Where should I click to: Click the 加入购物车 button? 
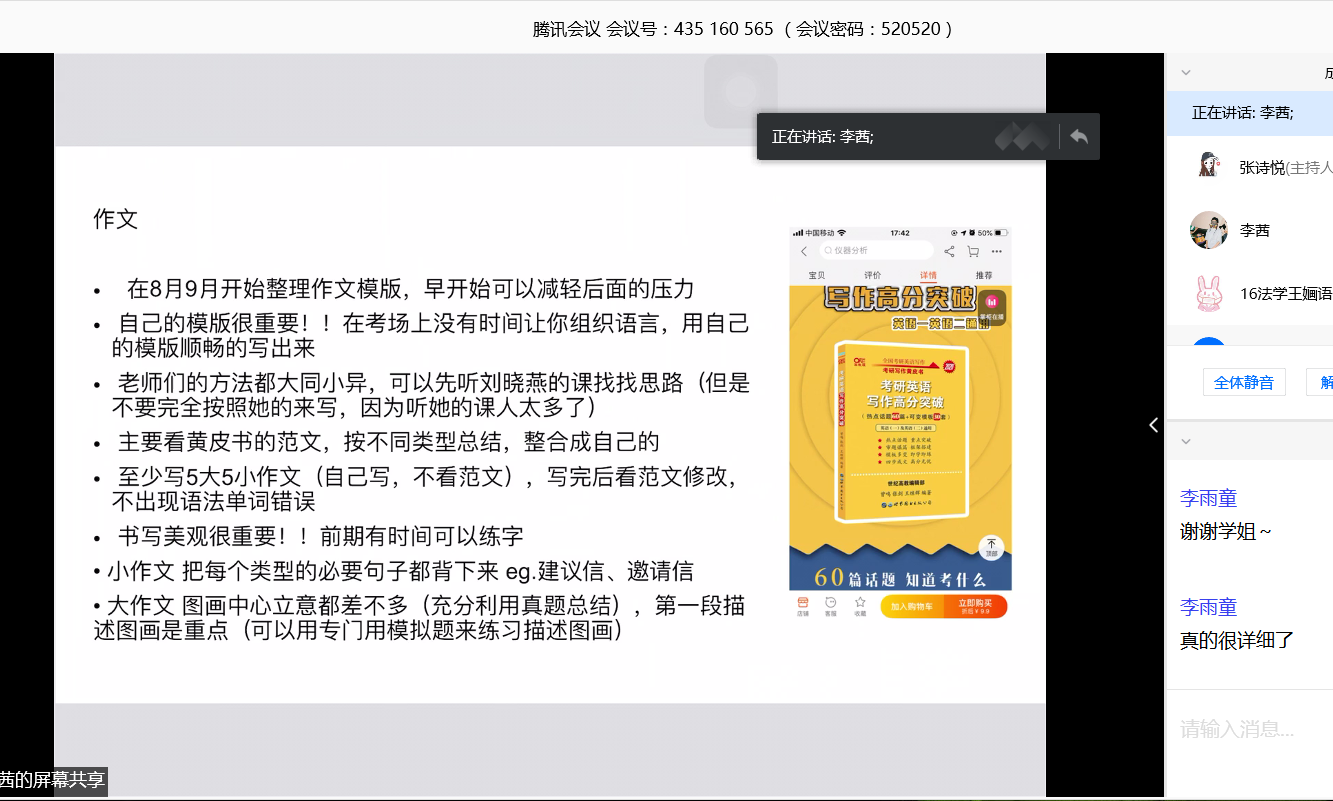912,606
